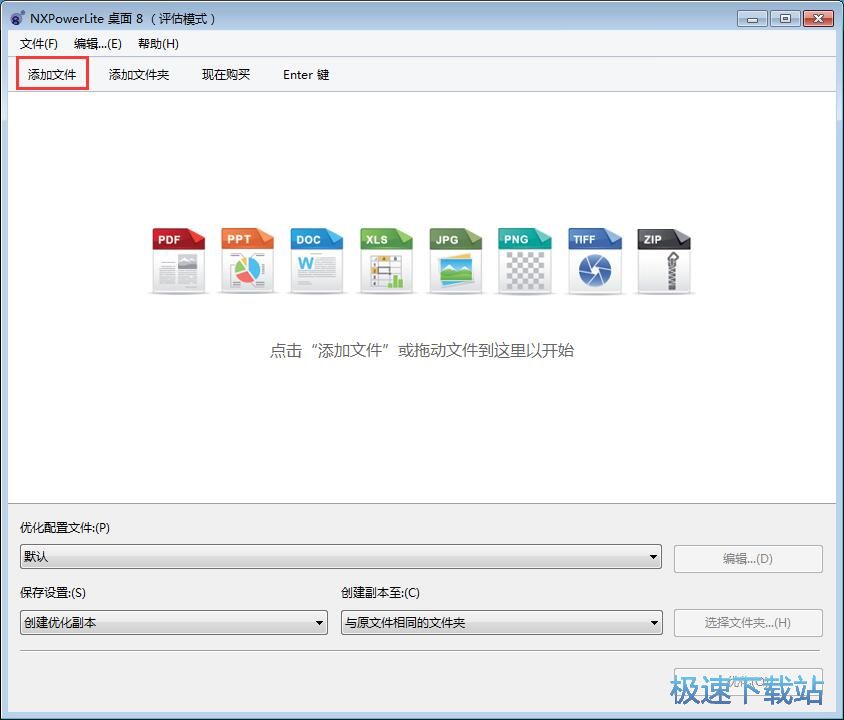Click the 创建副本至:(C) label

tap(380, 592)
